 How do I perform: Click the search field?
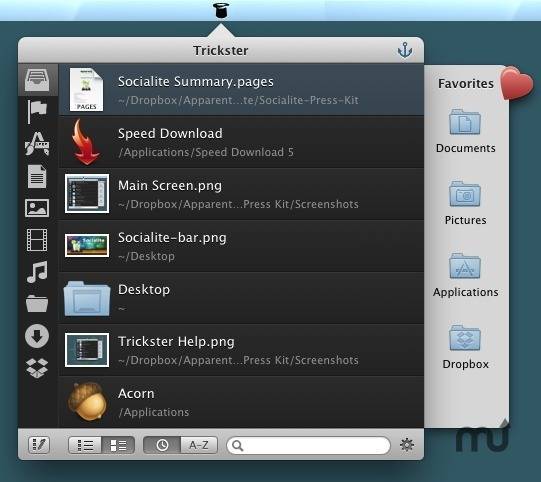click(x=308, y=445)
